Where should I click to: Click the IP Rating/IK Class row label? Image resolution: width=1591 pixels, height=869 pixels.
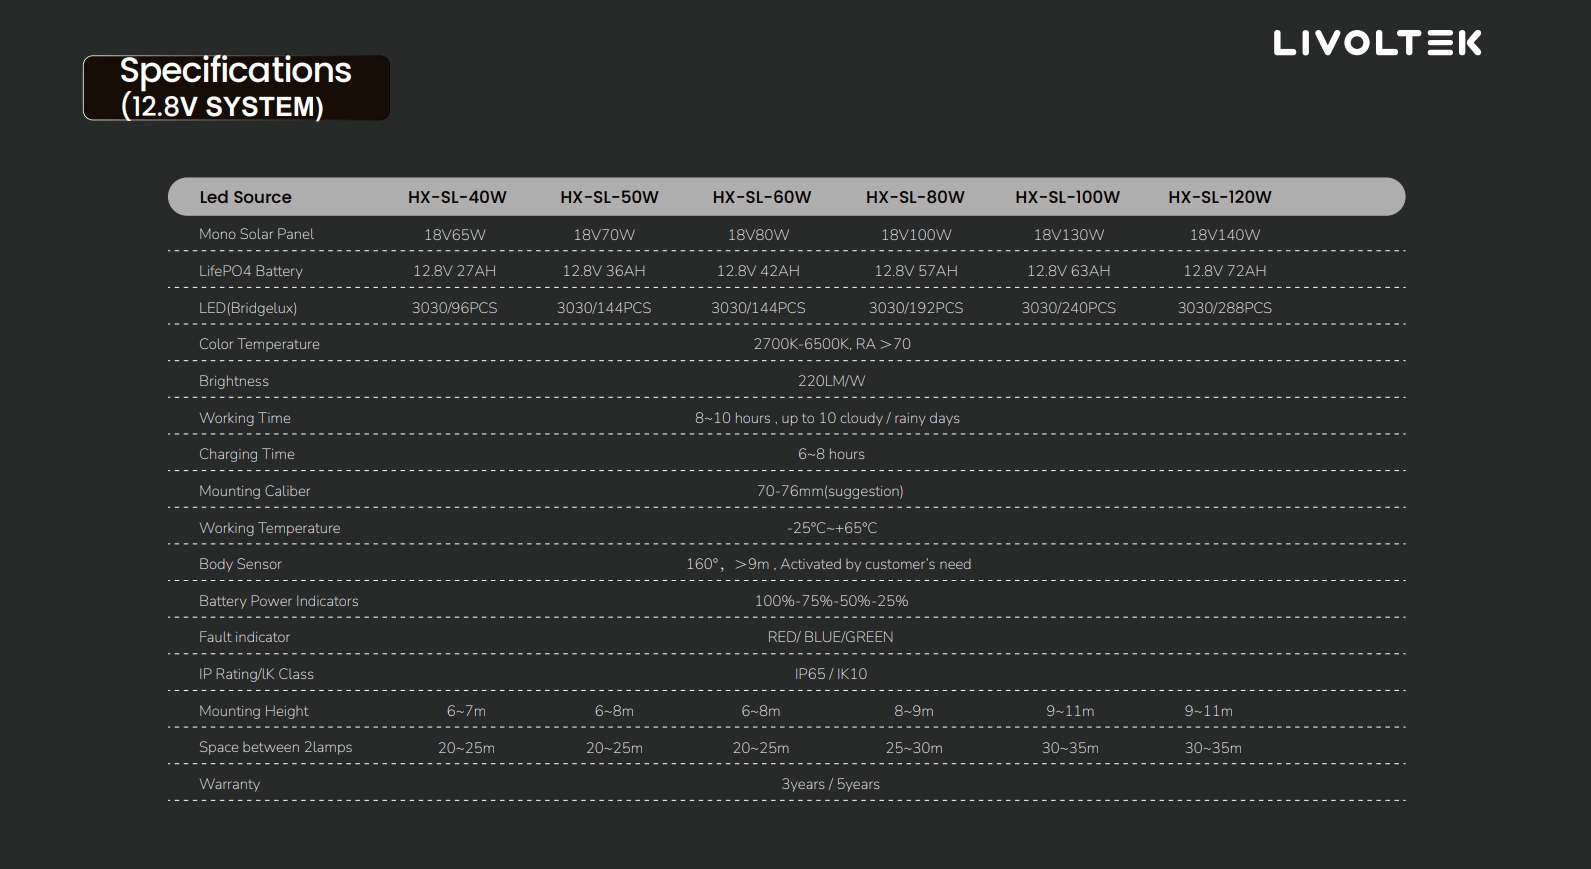coord(256,674)
